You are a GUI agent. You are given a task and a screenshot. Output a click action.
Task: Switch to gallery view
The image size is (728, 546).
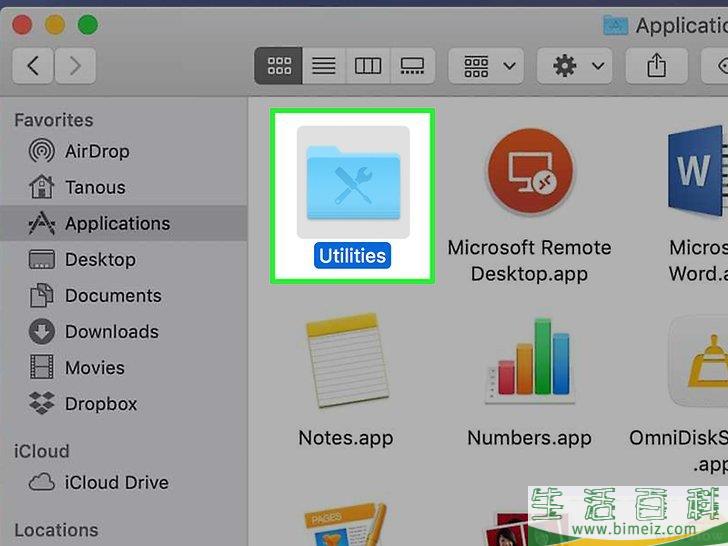412,66
